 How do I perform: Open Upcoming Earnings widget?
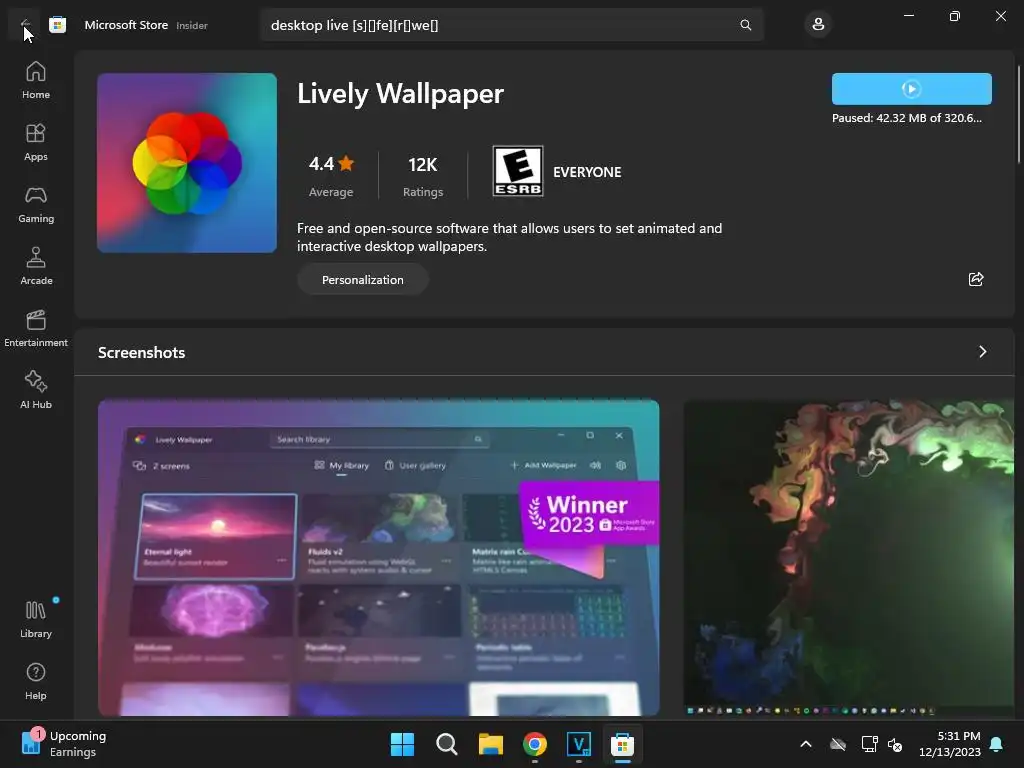[64, 744]
